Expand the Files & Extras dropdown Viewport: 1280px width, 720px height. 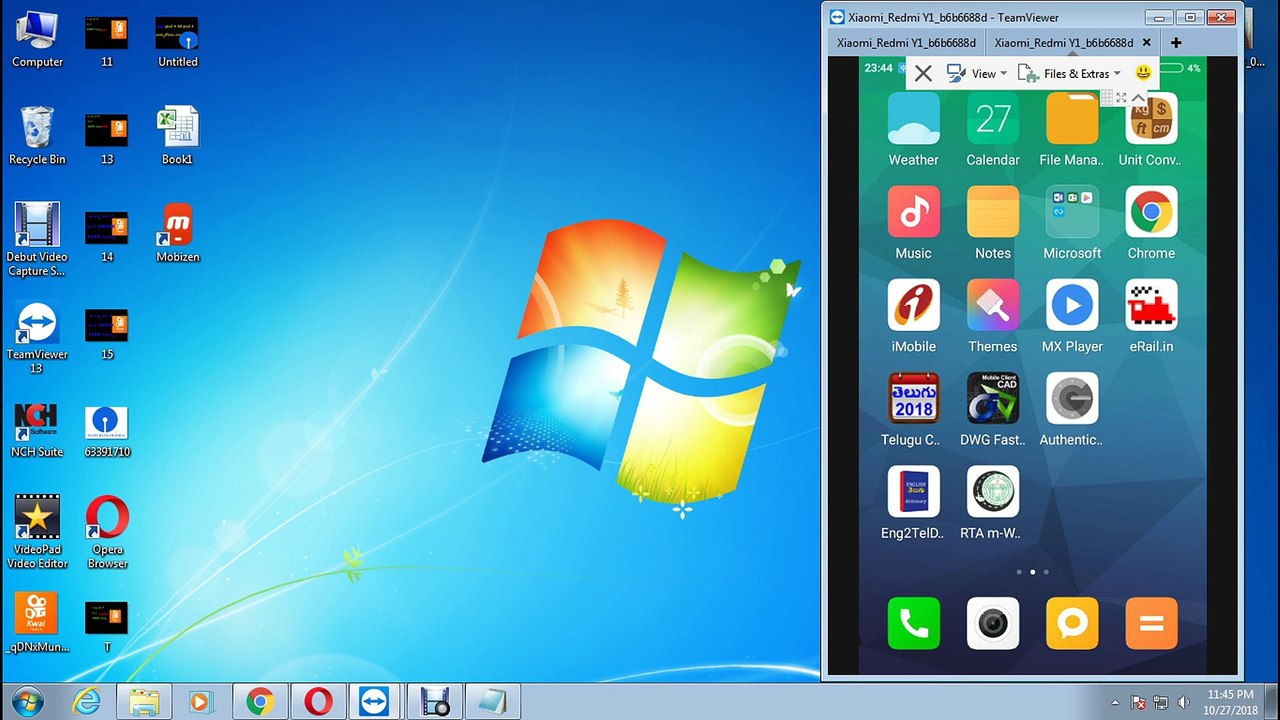1069,73
